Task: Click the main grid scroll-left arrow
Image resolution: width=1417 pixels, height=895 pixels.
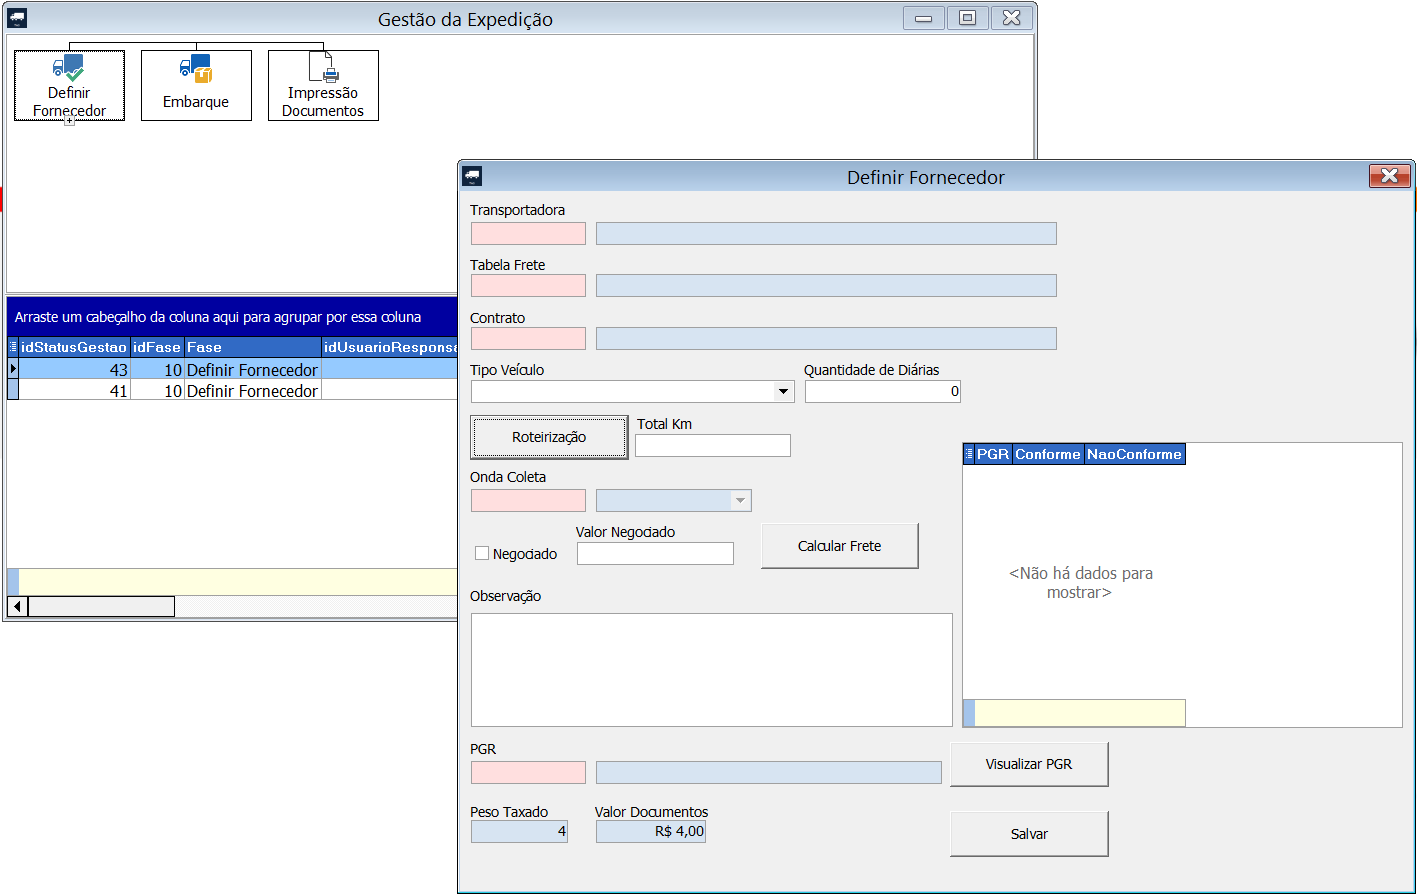Action: [18, 606]
